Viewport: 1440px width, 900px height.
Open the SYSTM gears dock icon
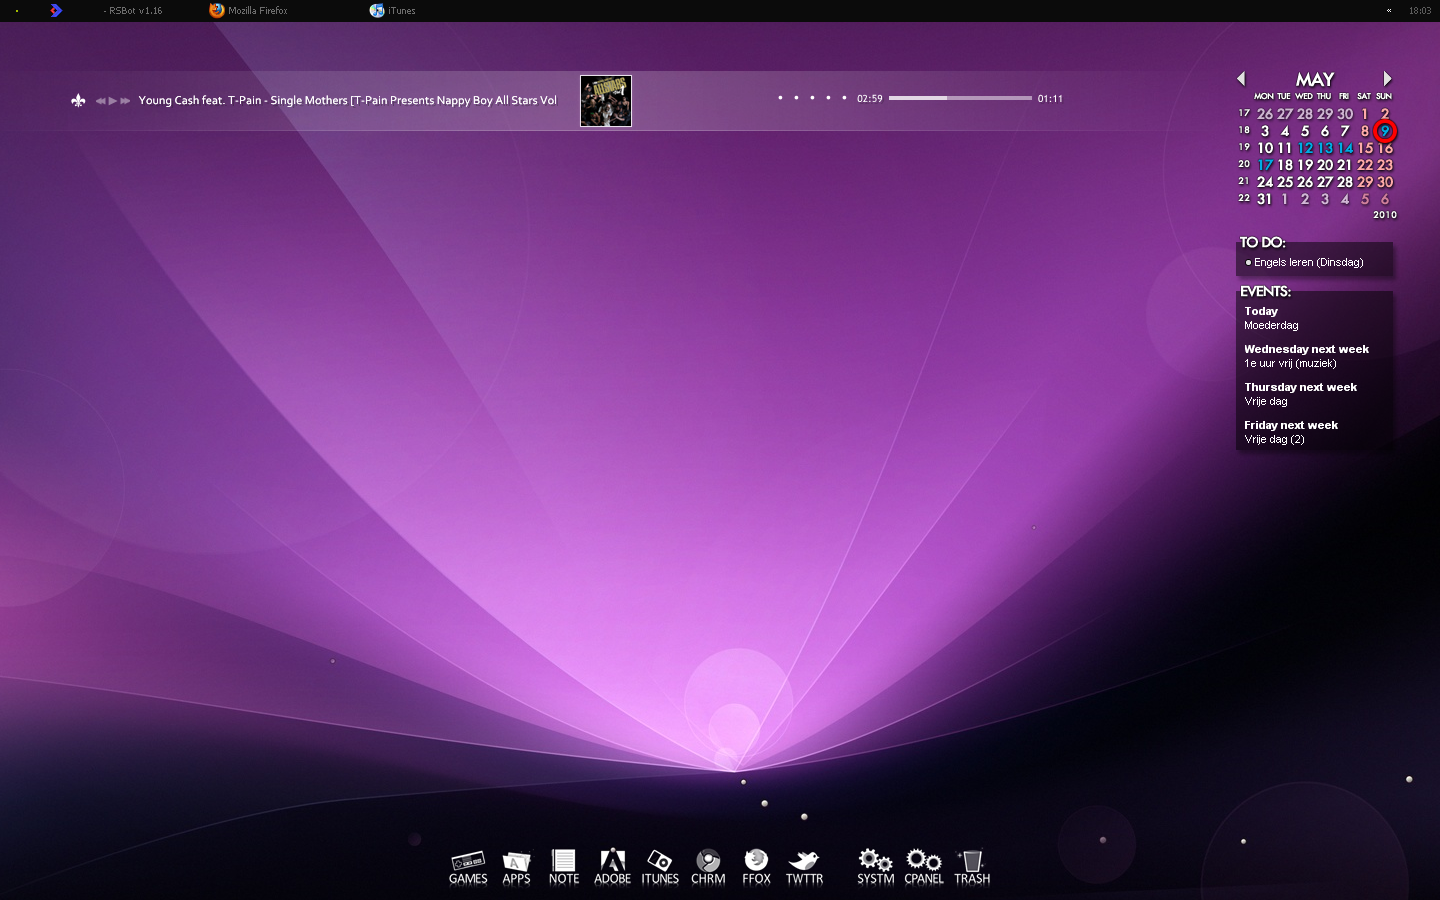tap(876, 867)
